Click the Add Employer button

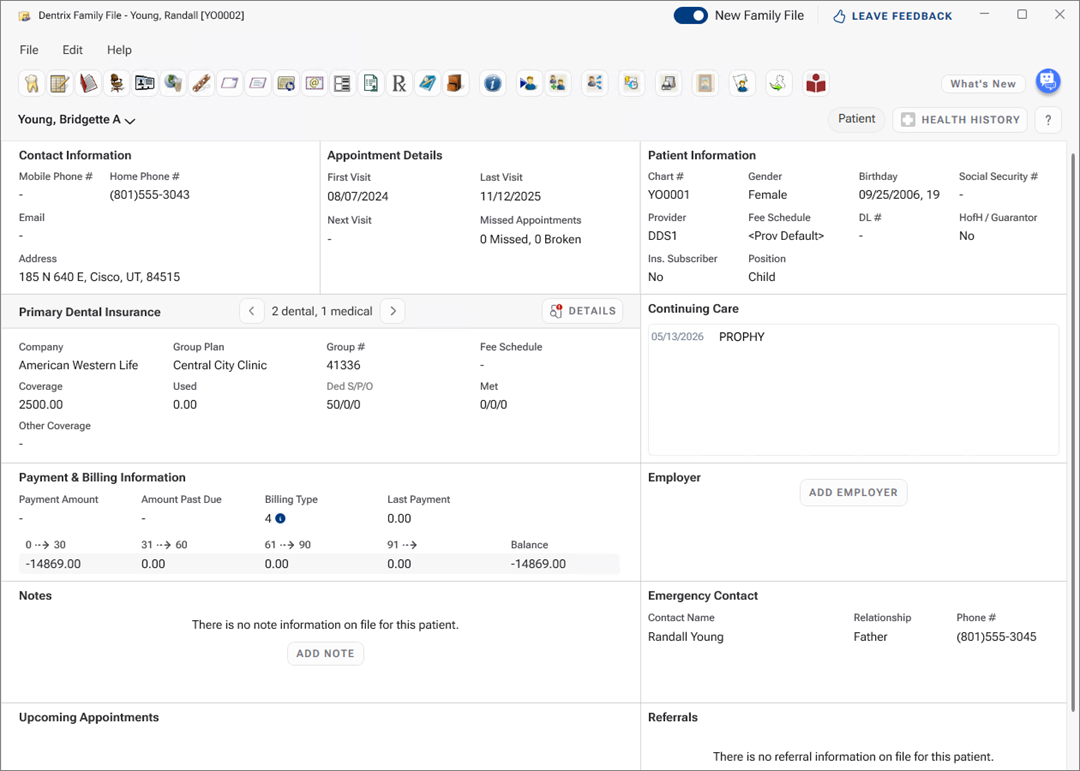(x=853, y=492)
